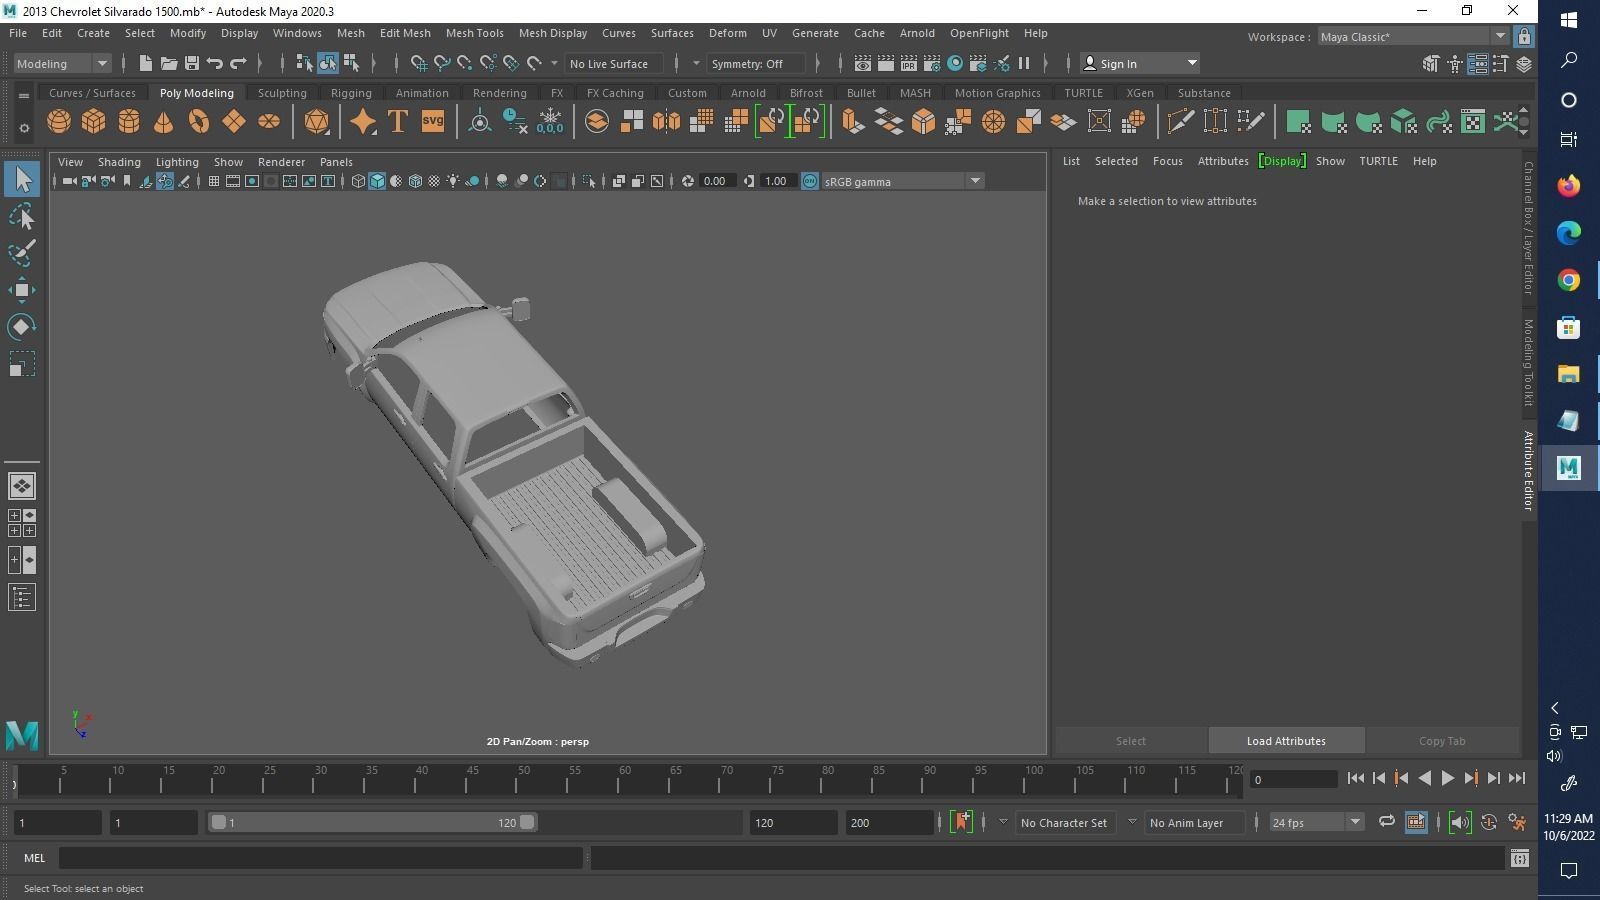1600x900 pixels.
Task: Open the Edit Mesh menu
Action: 405,33
